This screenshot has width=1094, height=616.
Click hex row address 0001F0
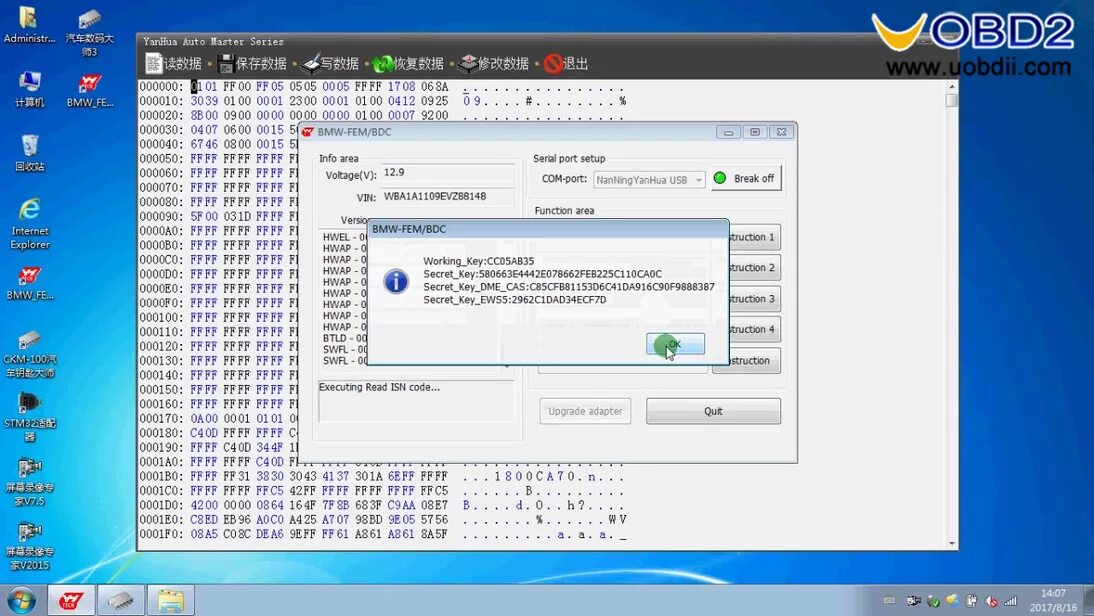tap(160, 534)
